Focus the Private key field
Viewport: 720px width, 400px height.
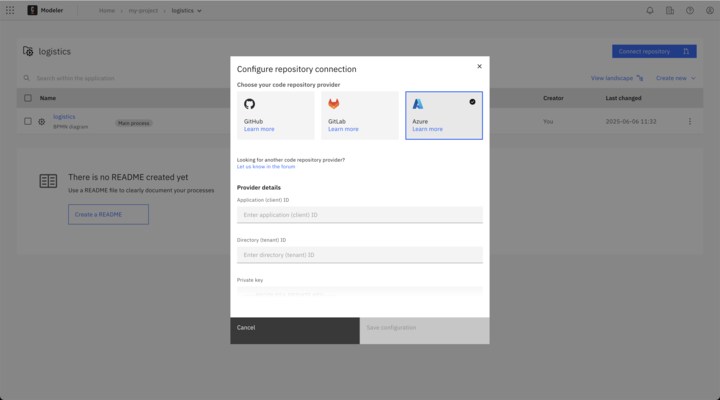(x=360, y=294)
